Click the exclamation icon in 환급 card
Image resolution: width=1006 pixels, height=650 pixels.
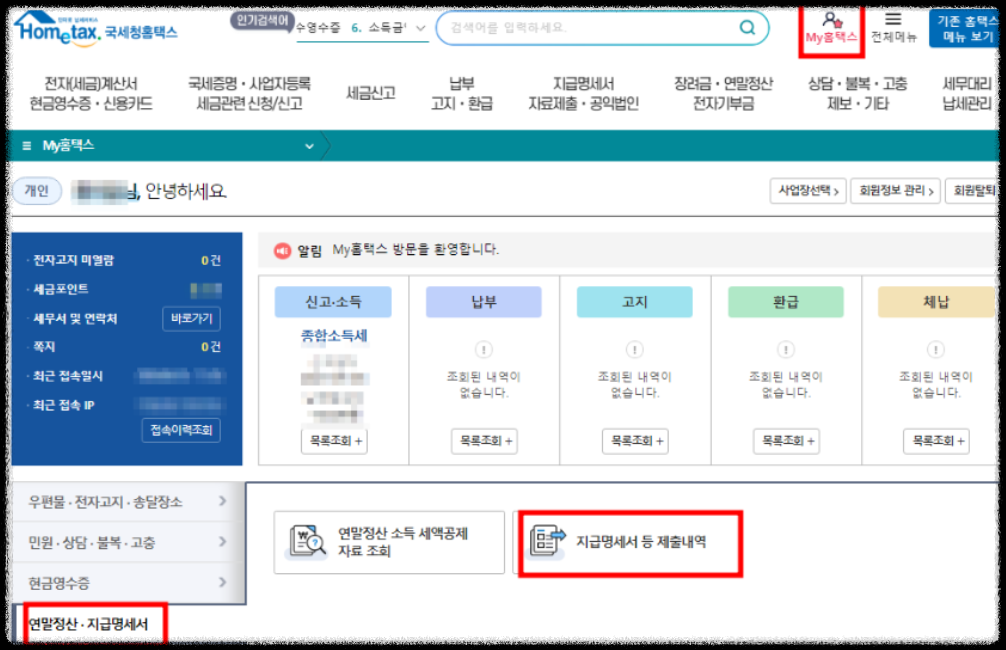tap(784, 351)
